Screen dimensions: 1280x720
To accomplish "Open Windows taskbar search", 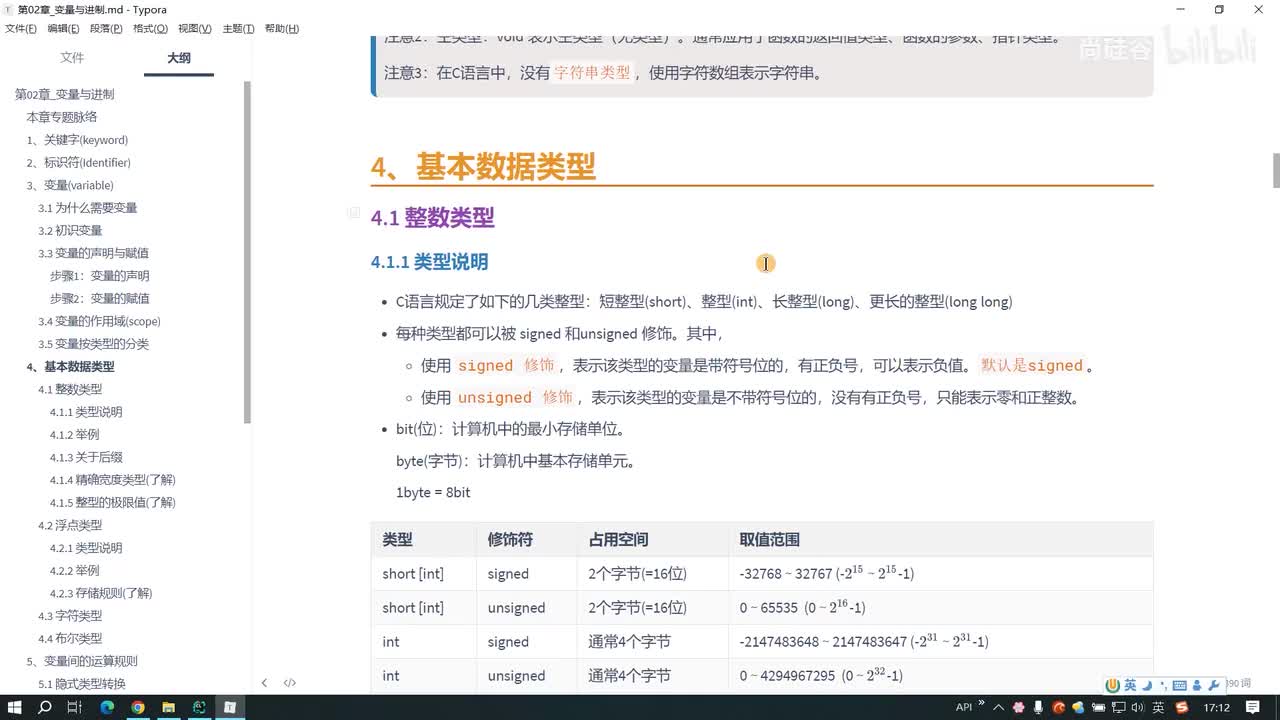I will 45,707.
